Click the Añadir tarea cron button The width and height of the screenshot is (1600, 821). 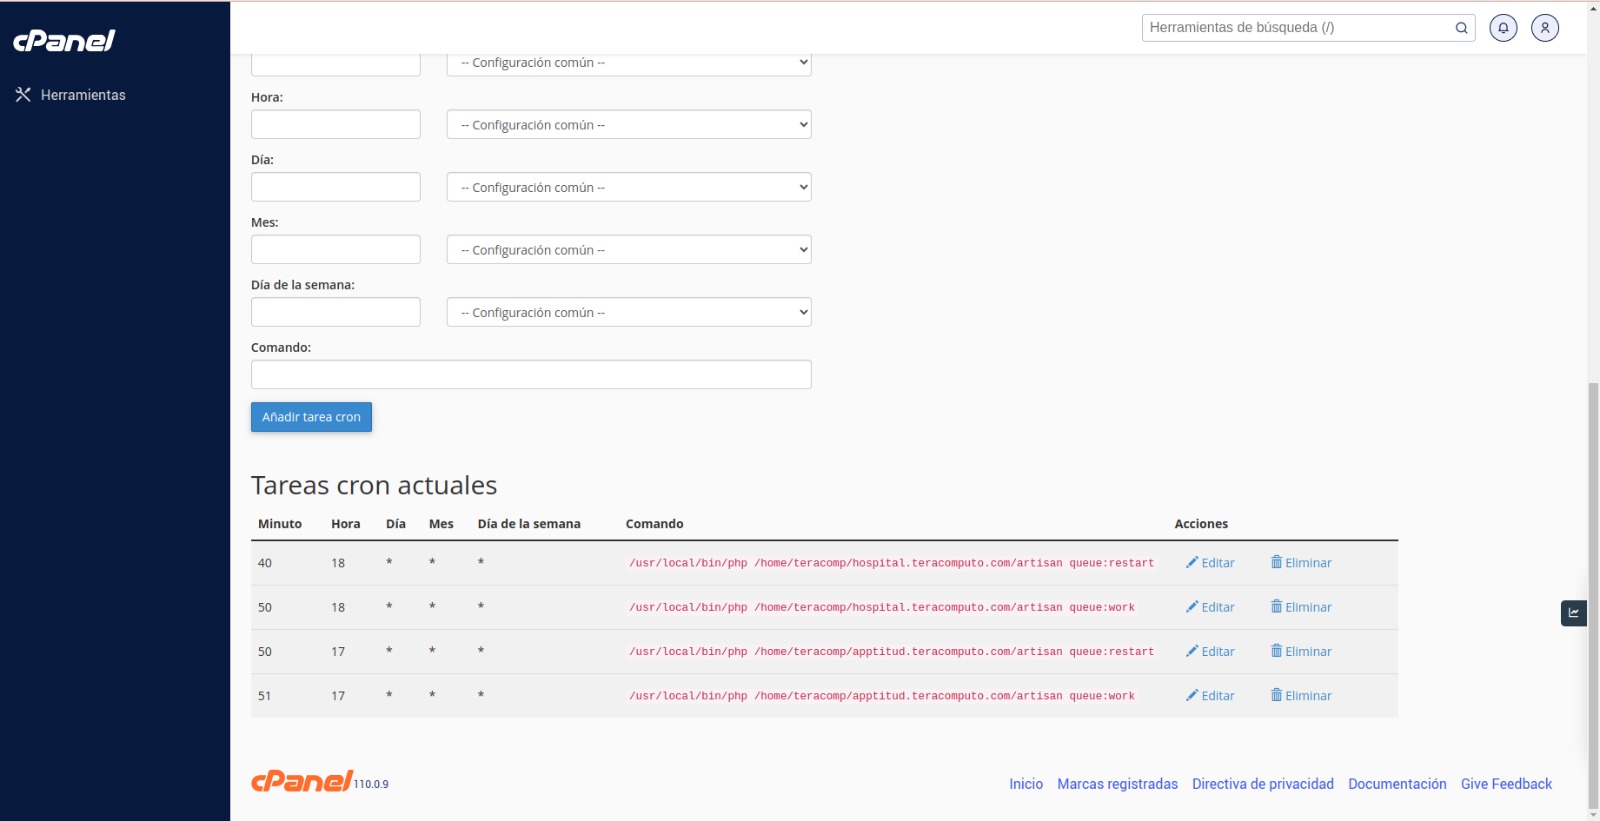click(311, 417)
